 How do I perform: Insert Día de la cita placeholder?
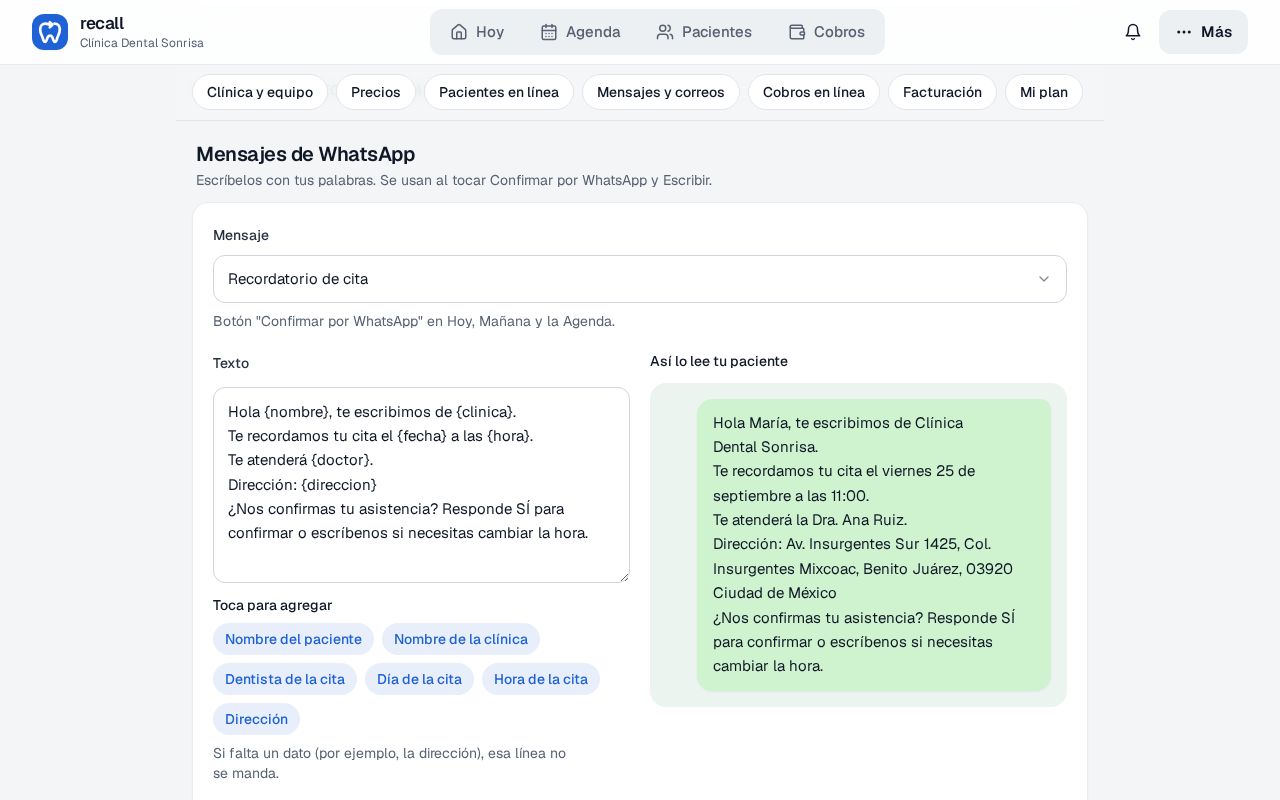point(419,679)
